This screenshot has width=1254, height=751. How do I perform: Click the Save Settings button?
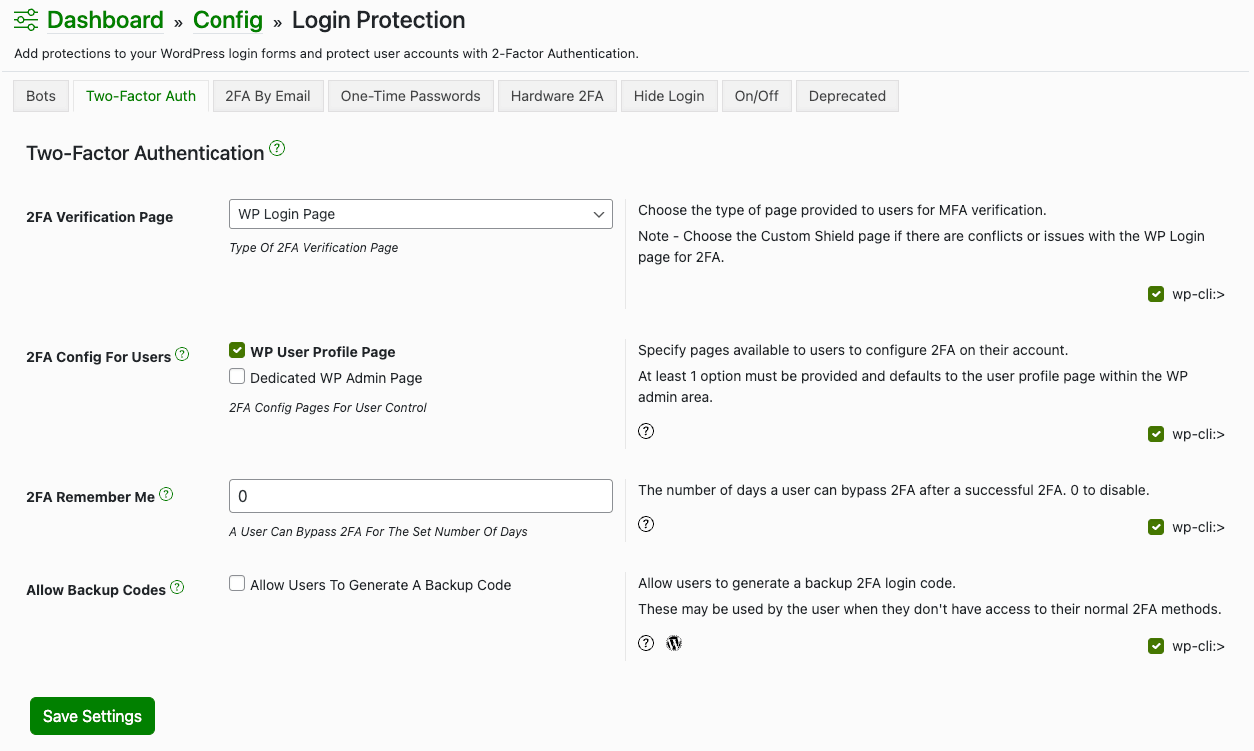click(92, 716)
